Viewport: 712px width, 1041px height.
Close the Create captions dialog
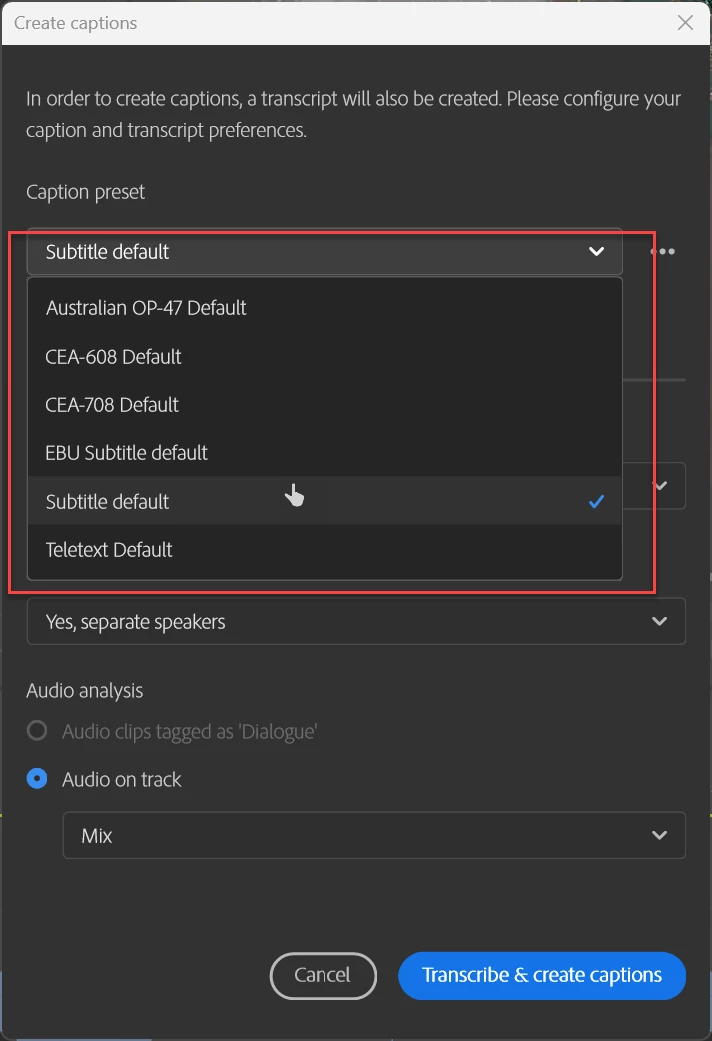click(x=685, y=23)
